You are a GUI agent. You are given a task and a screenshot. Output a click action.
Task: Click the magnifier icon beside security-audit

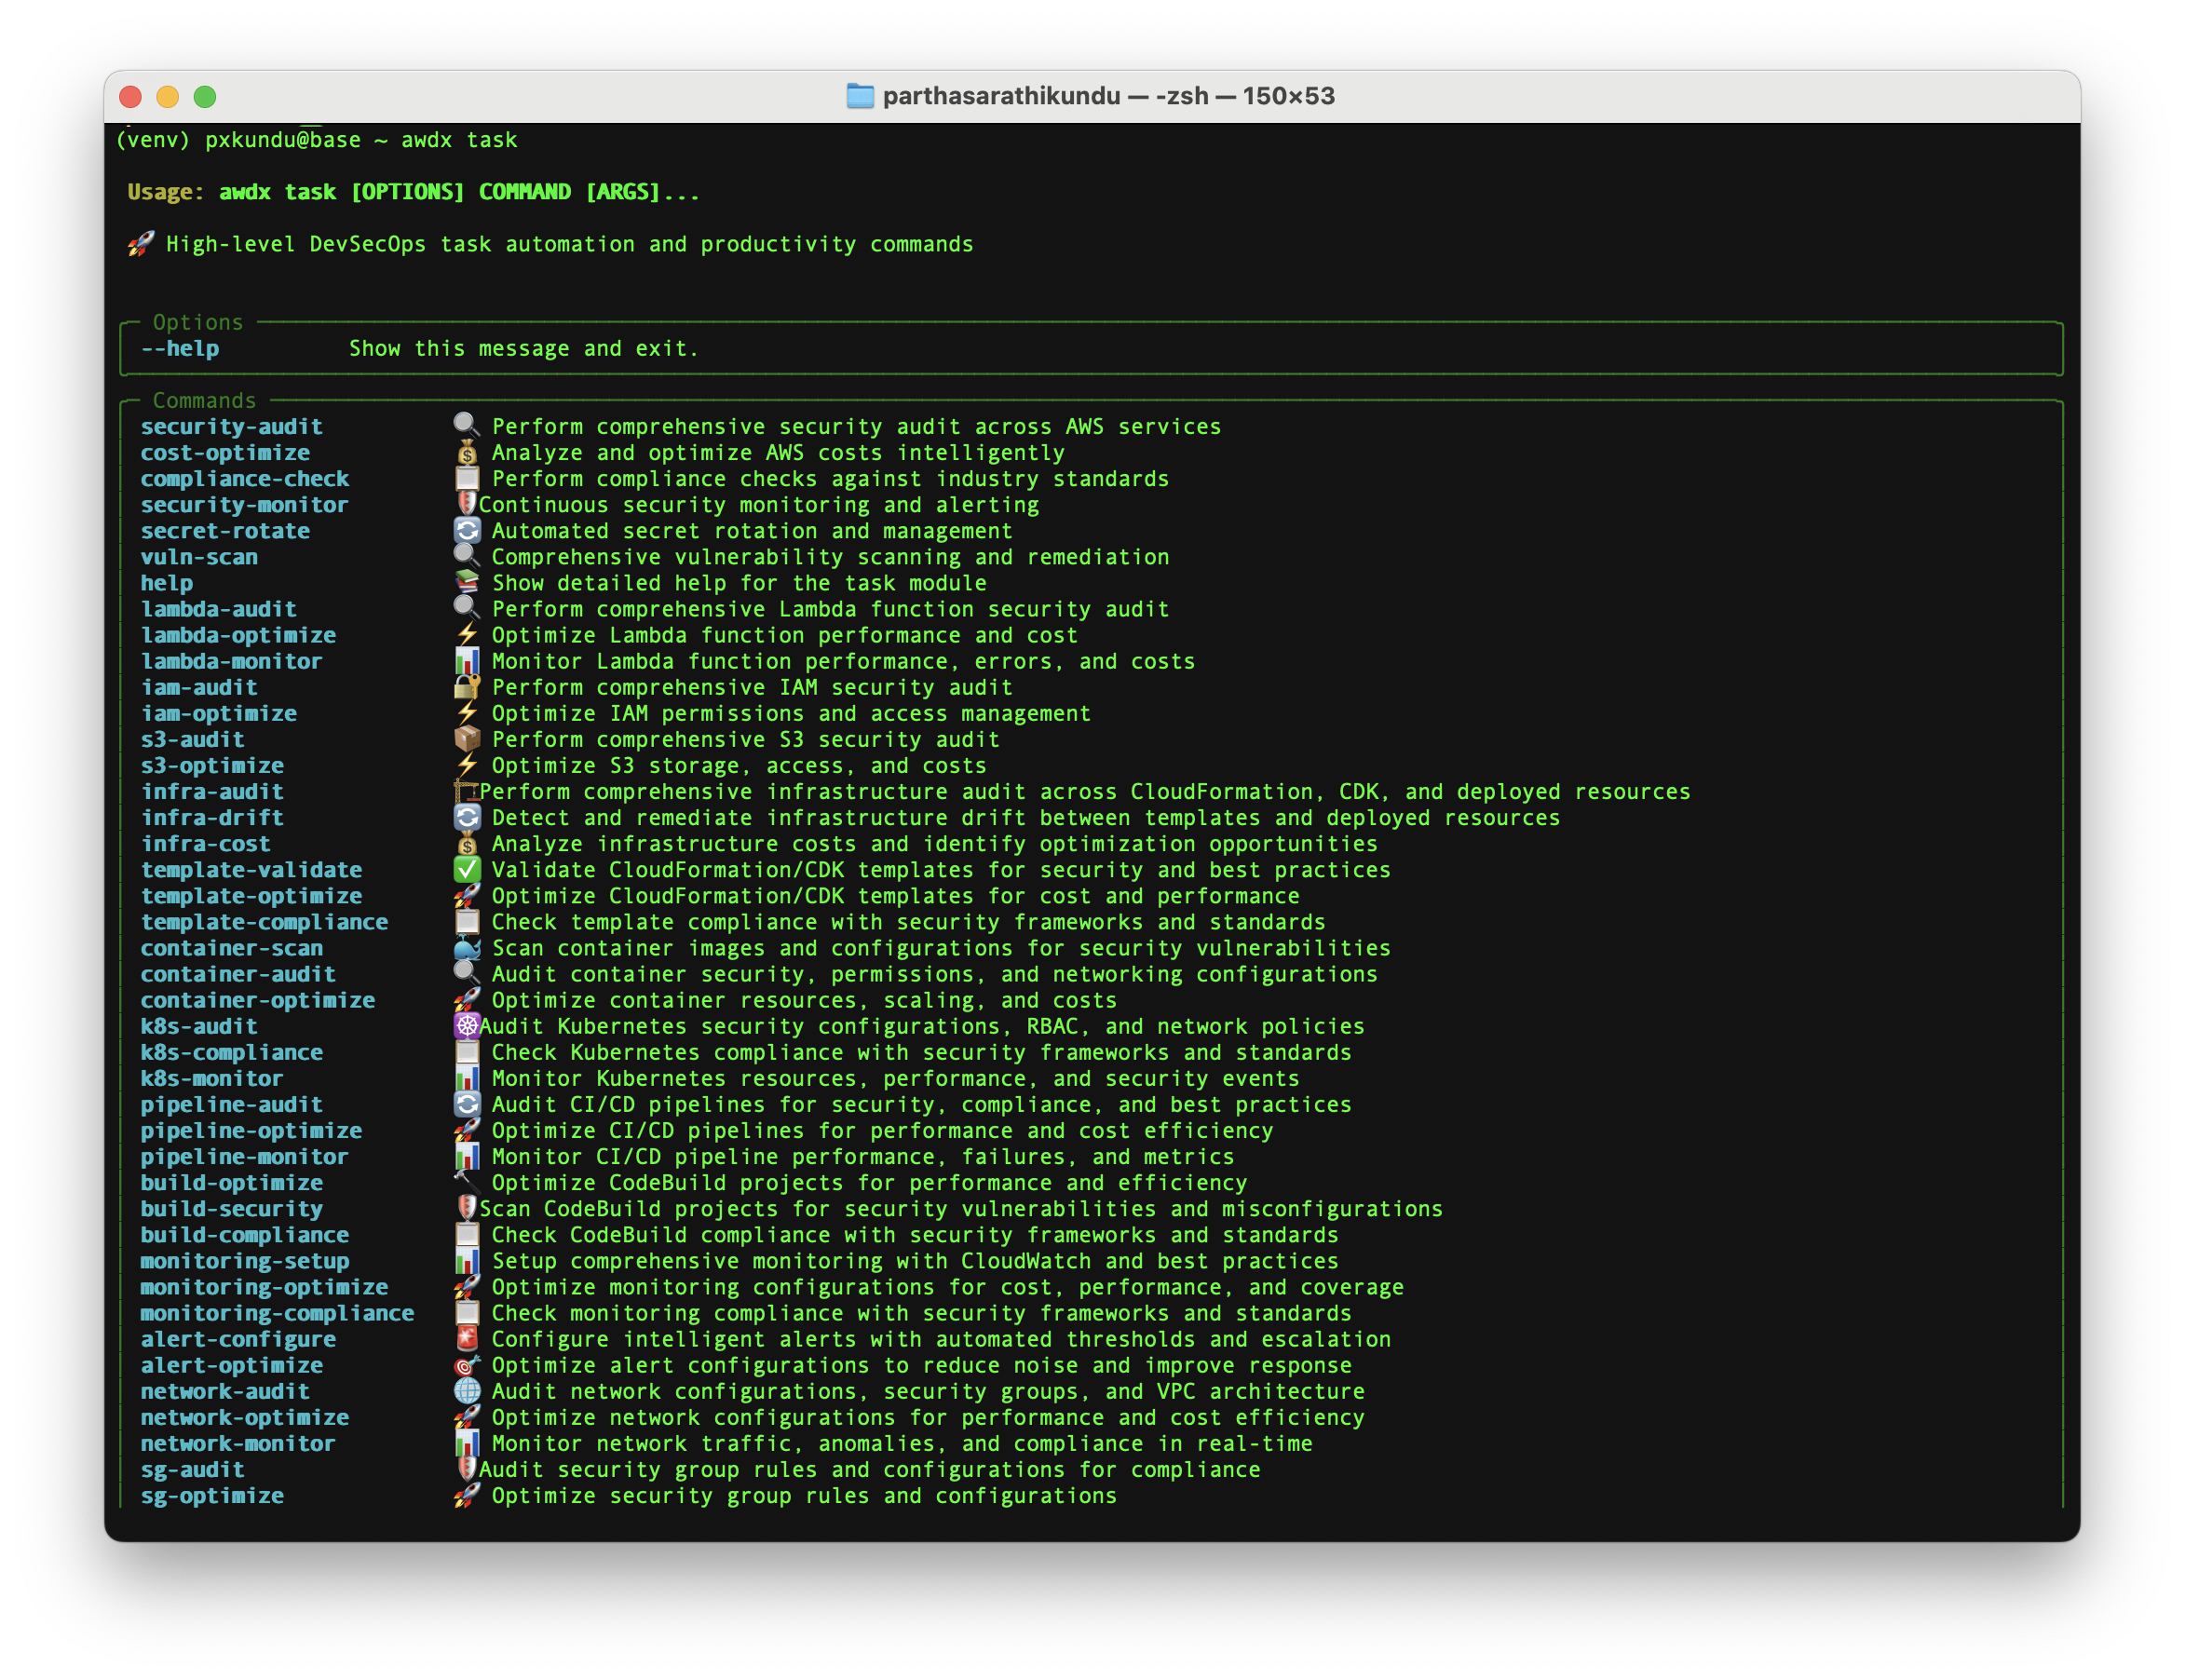tap(466, 426)
